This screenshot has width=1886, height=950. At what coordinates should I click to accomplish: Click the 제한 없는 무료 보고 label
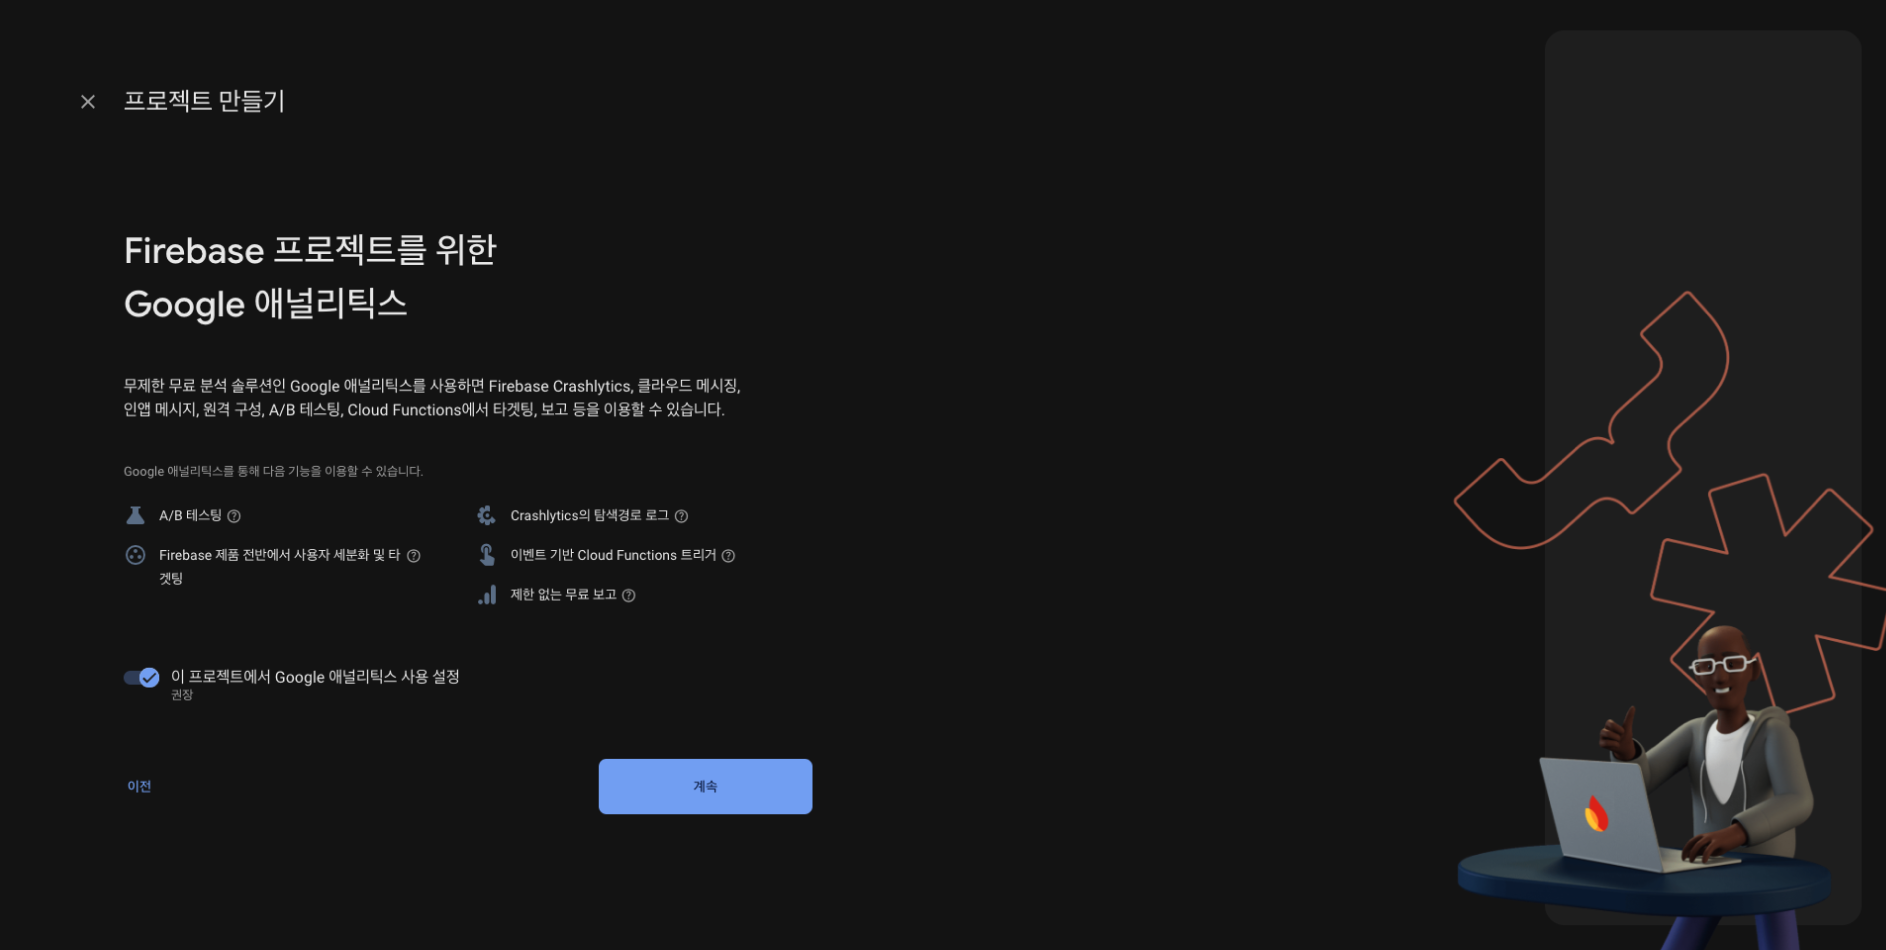[563, 595]
